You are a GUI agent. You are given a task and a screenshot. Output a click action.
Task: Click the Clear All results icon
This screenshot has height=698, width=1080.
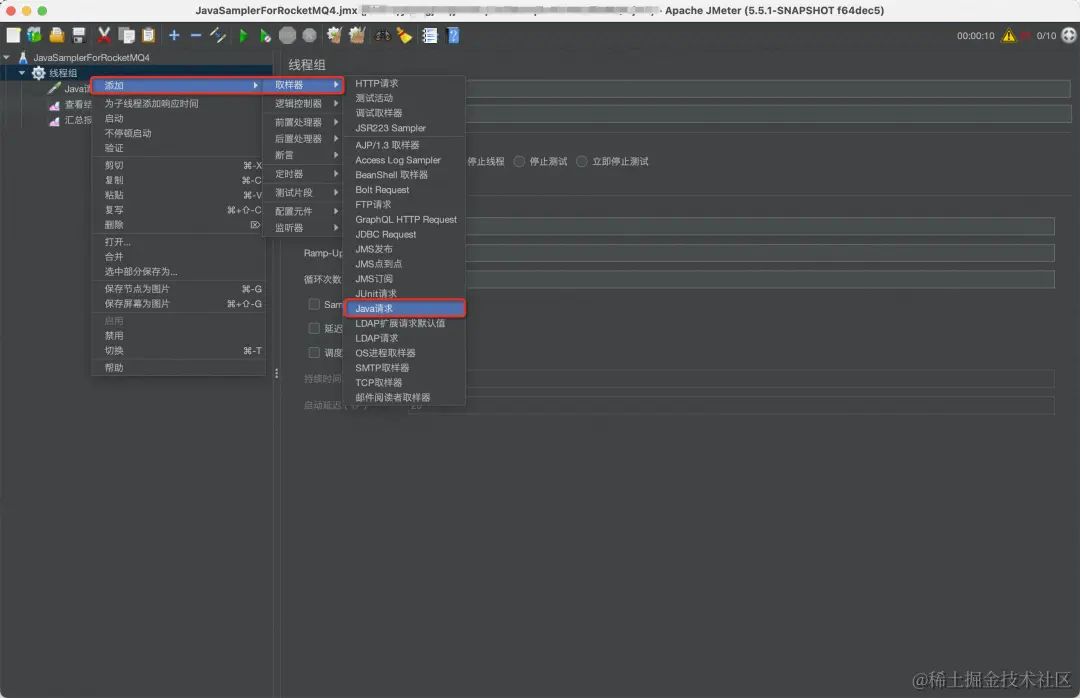click(x=357, y=35)
